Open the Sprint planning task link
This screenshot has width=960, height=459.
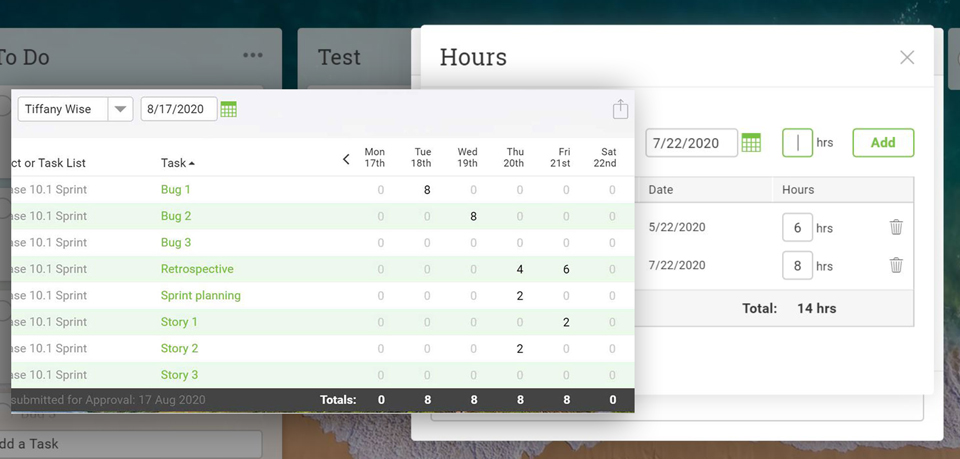[201, 296]
